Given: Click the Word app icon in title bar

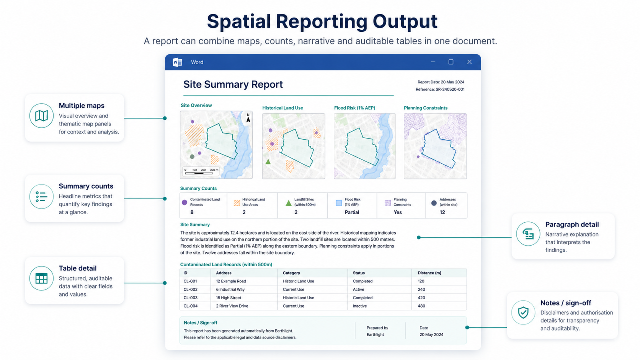Looking at the screenshot, I should point(178,62).
